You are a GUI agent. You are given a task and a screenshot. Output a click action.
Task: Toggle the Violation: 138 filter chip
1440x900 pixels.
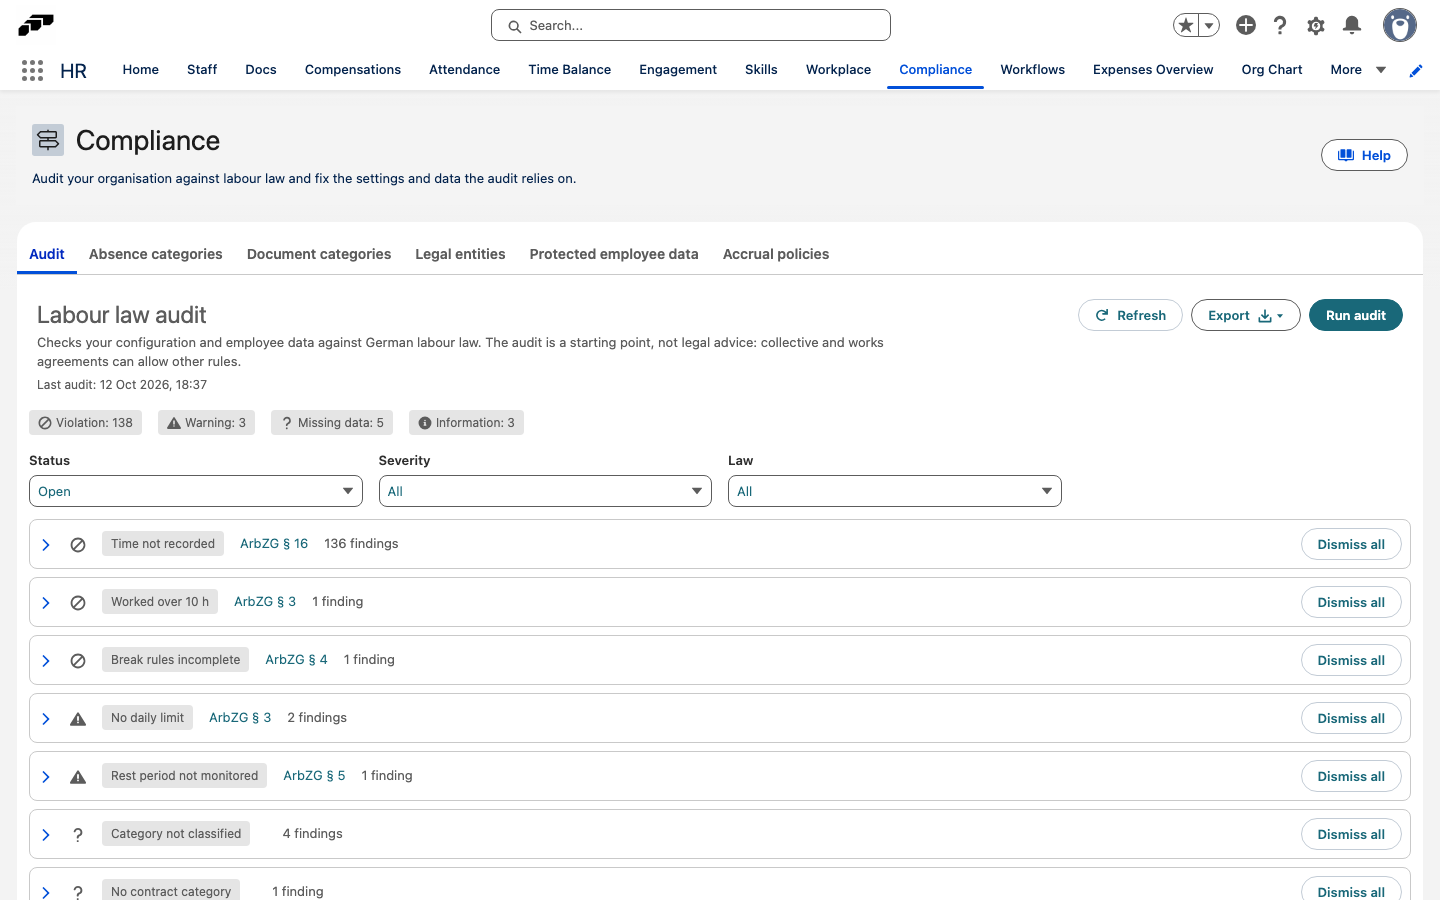86,423
